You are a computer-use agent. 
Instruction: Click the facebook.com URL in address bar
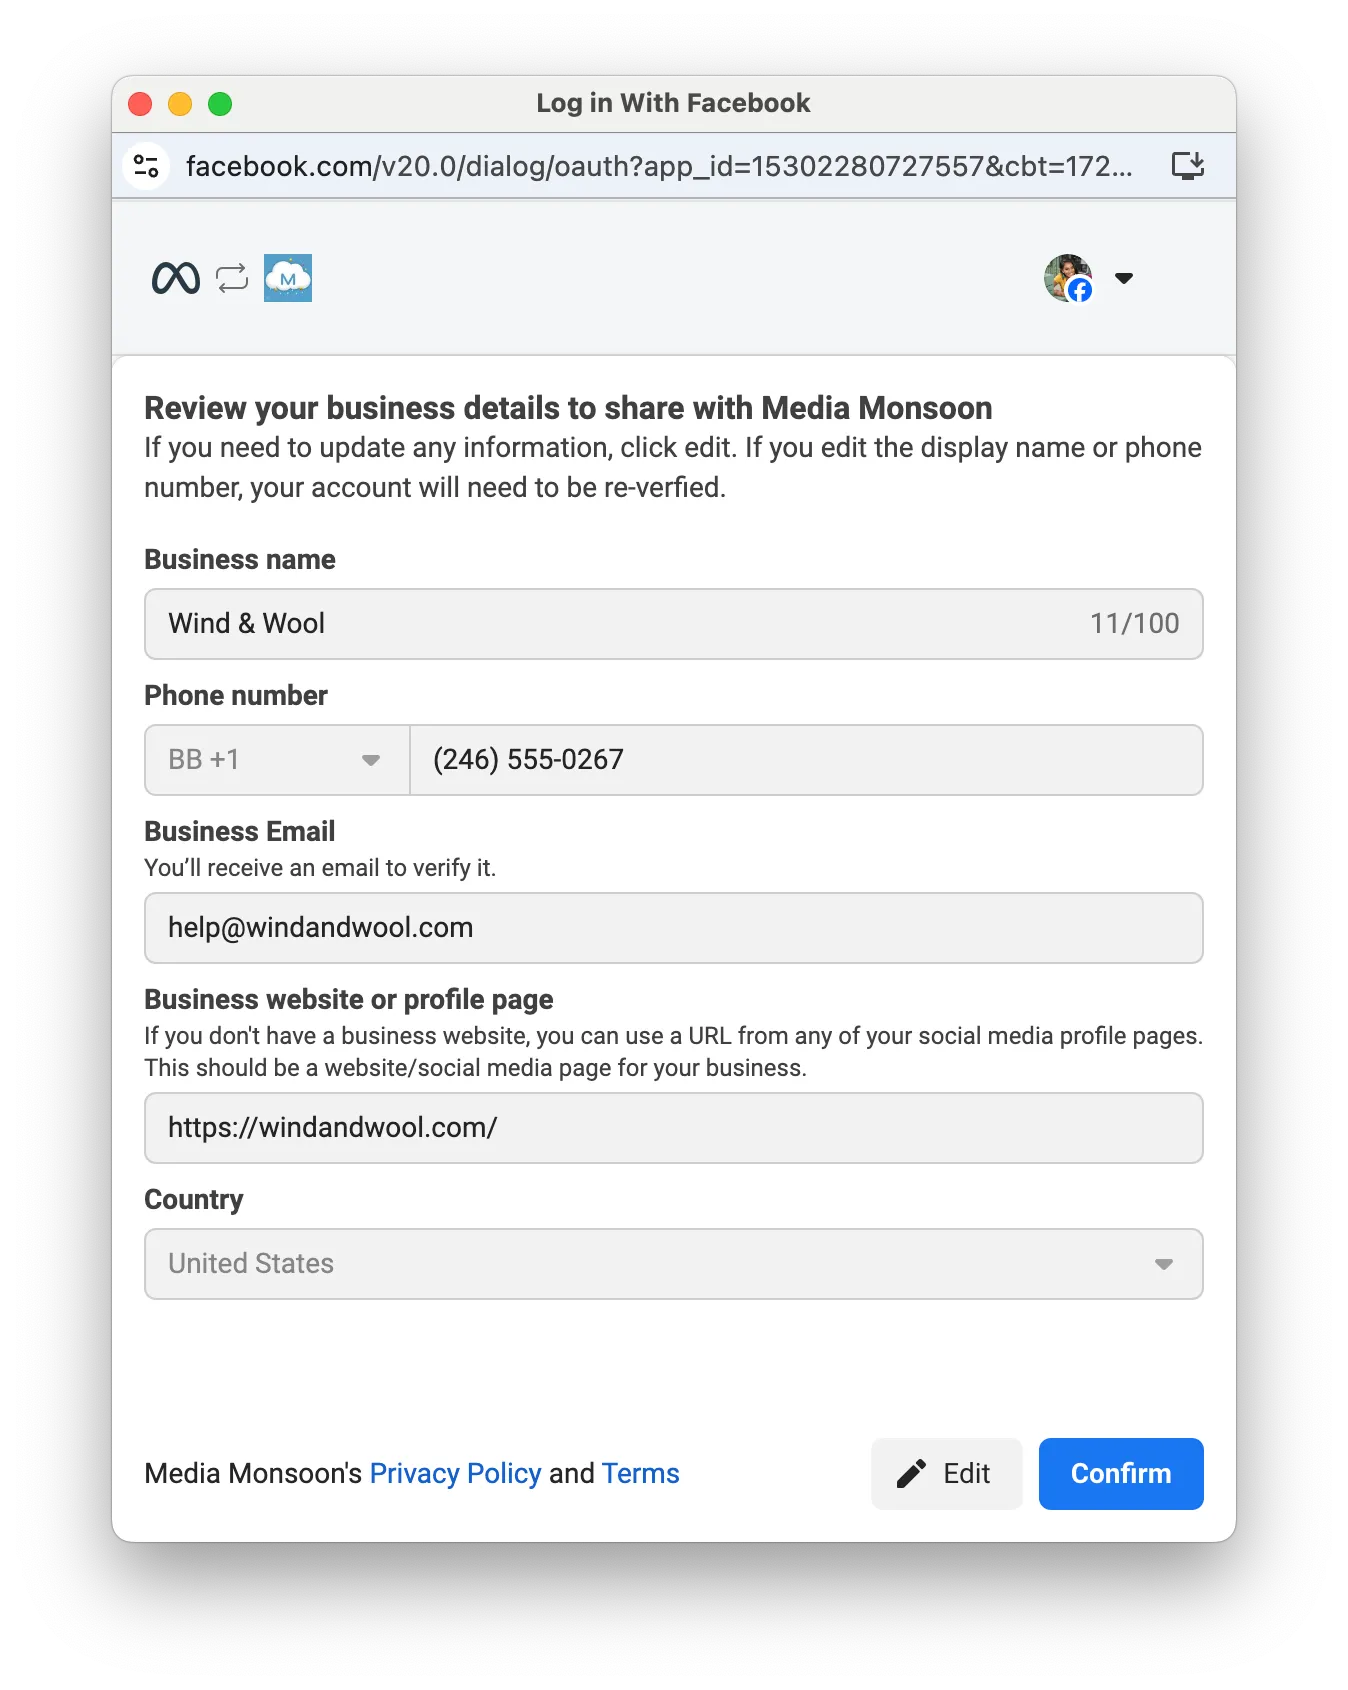point(658,166)
